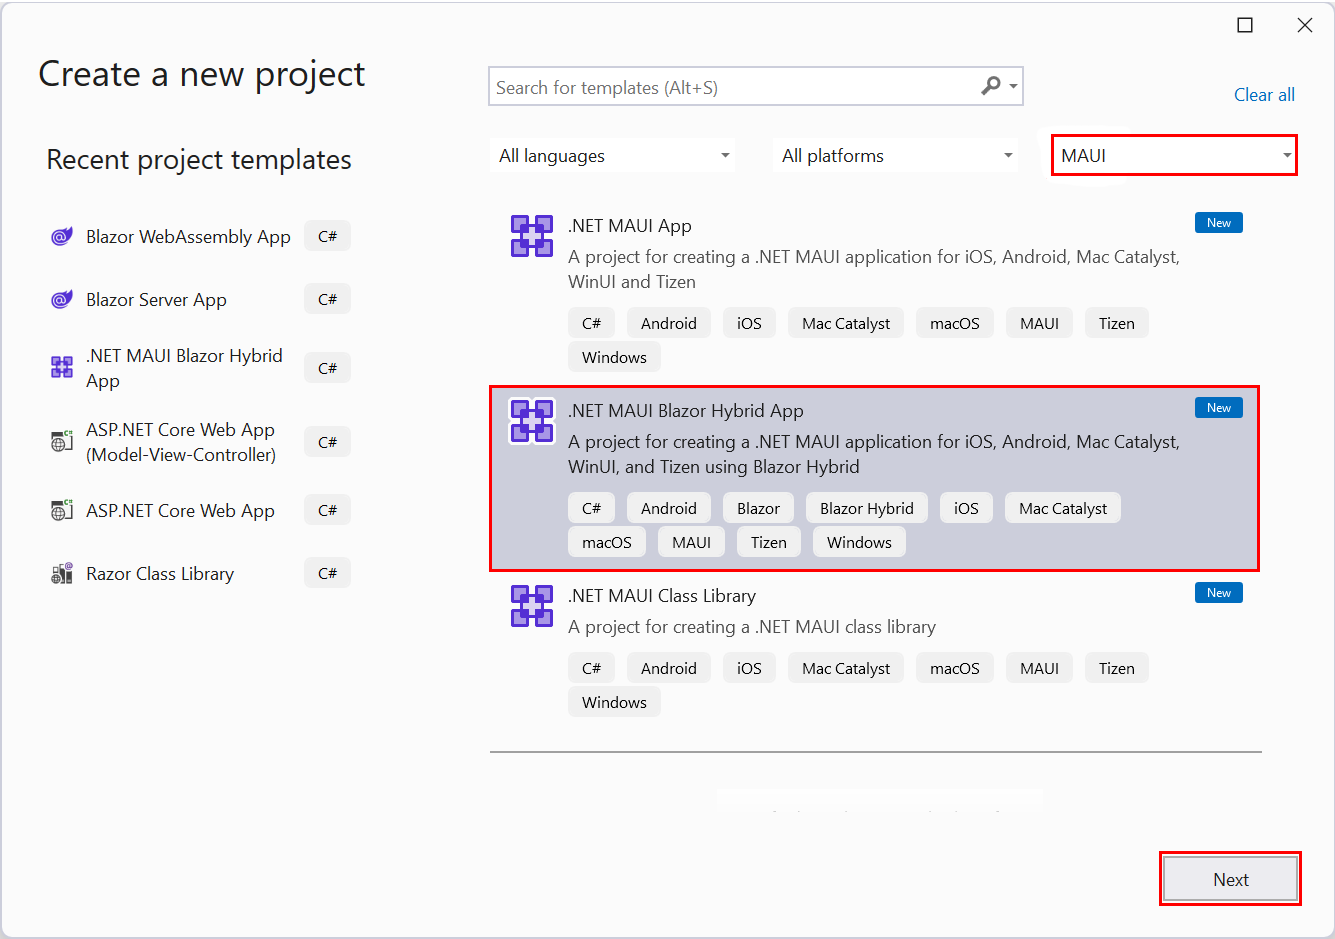Click the recent .NET MAUI Blazor Hybrid icon
The height and width of the screenshot is (939, 1335).
(62, 368)
